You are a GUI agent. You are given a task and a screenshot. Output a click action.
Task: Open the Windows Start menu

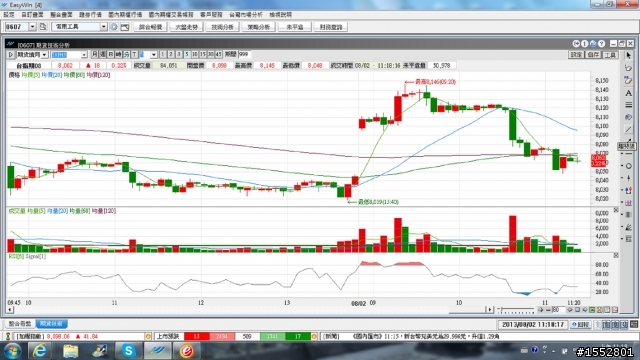pos(13,351)
